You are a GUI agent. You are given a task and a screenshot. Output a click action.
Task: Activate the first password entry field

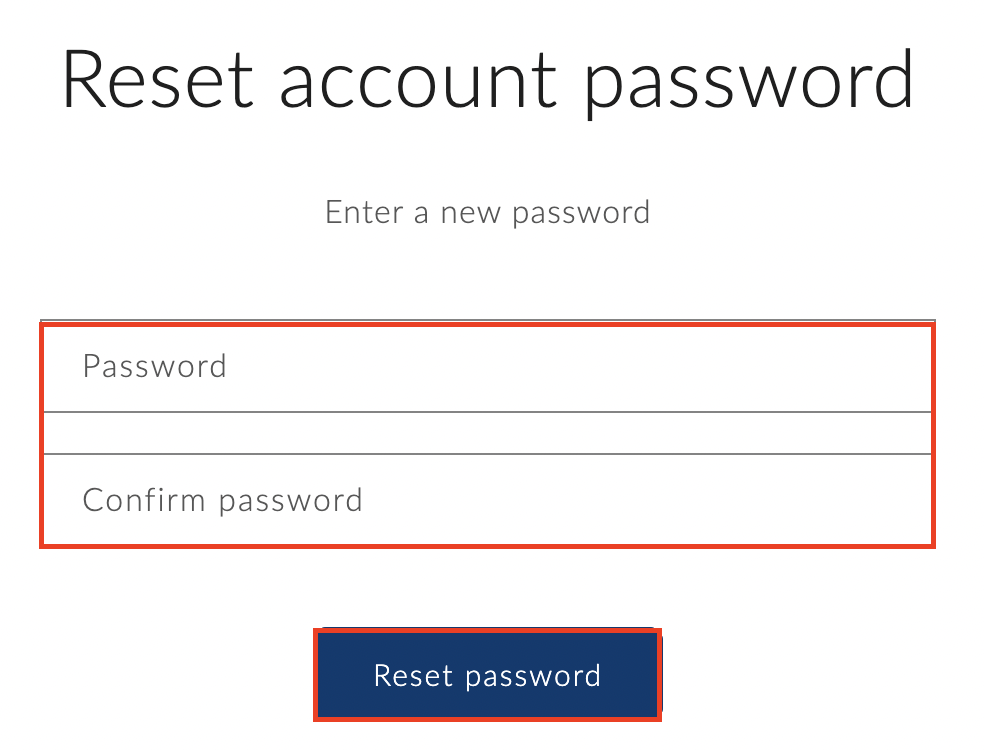(487, 367)
